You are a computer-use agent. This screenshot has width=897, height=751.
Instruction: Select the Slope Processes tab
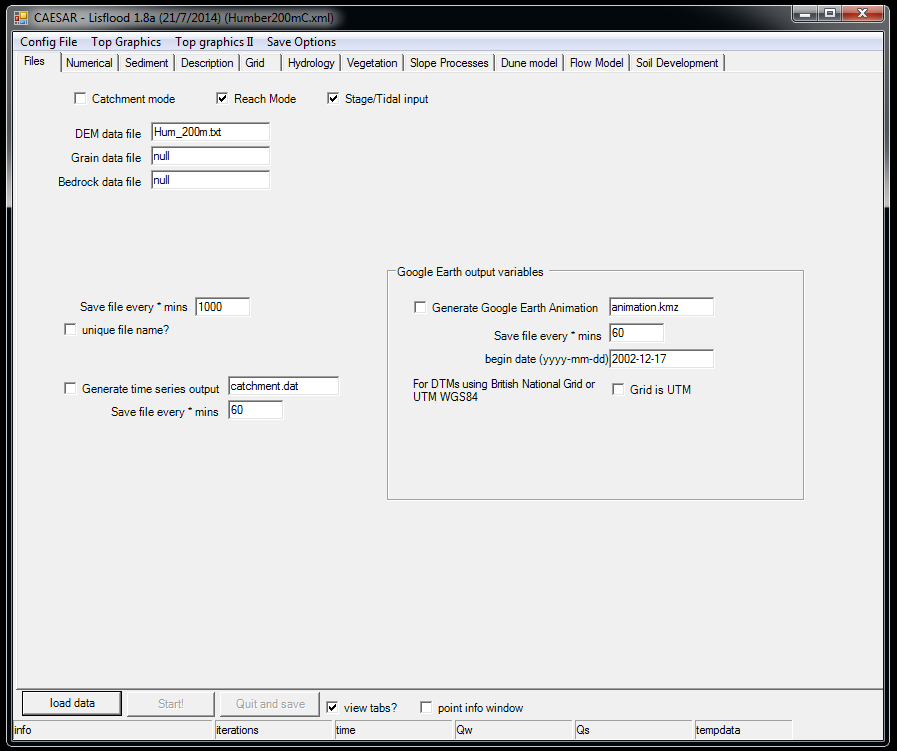tap(448, 62)
